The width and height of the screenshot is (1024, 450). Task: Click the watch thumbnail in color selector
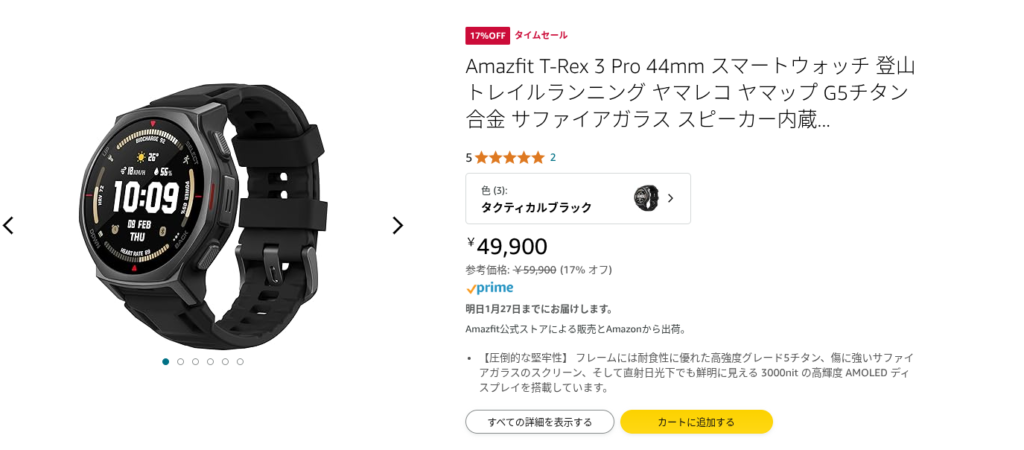click(645, 198)
